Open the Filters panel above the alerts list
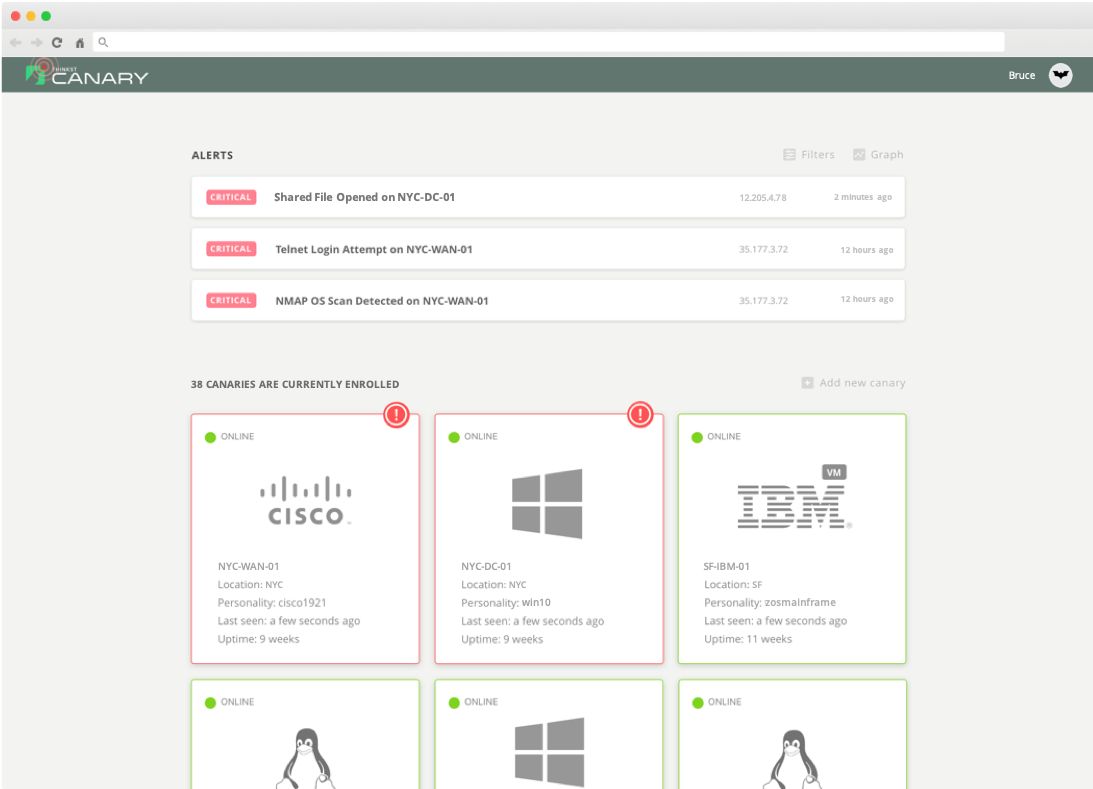Viewport: 1093px width, 789px height. pyautogui.click(x=810, y=154)
